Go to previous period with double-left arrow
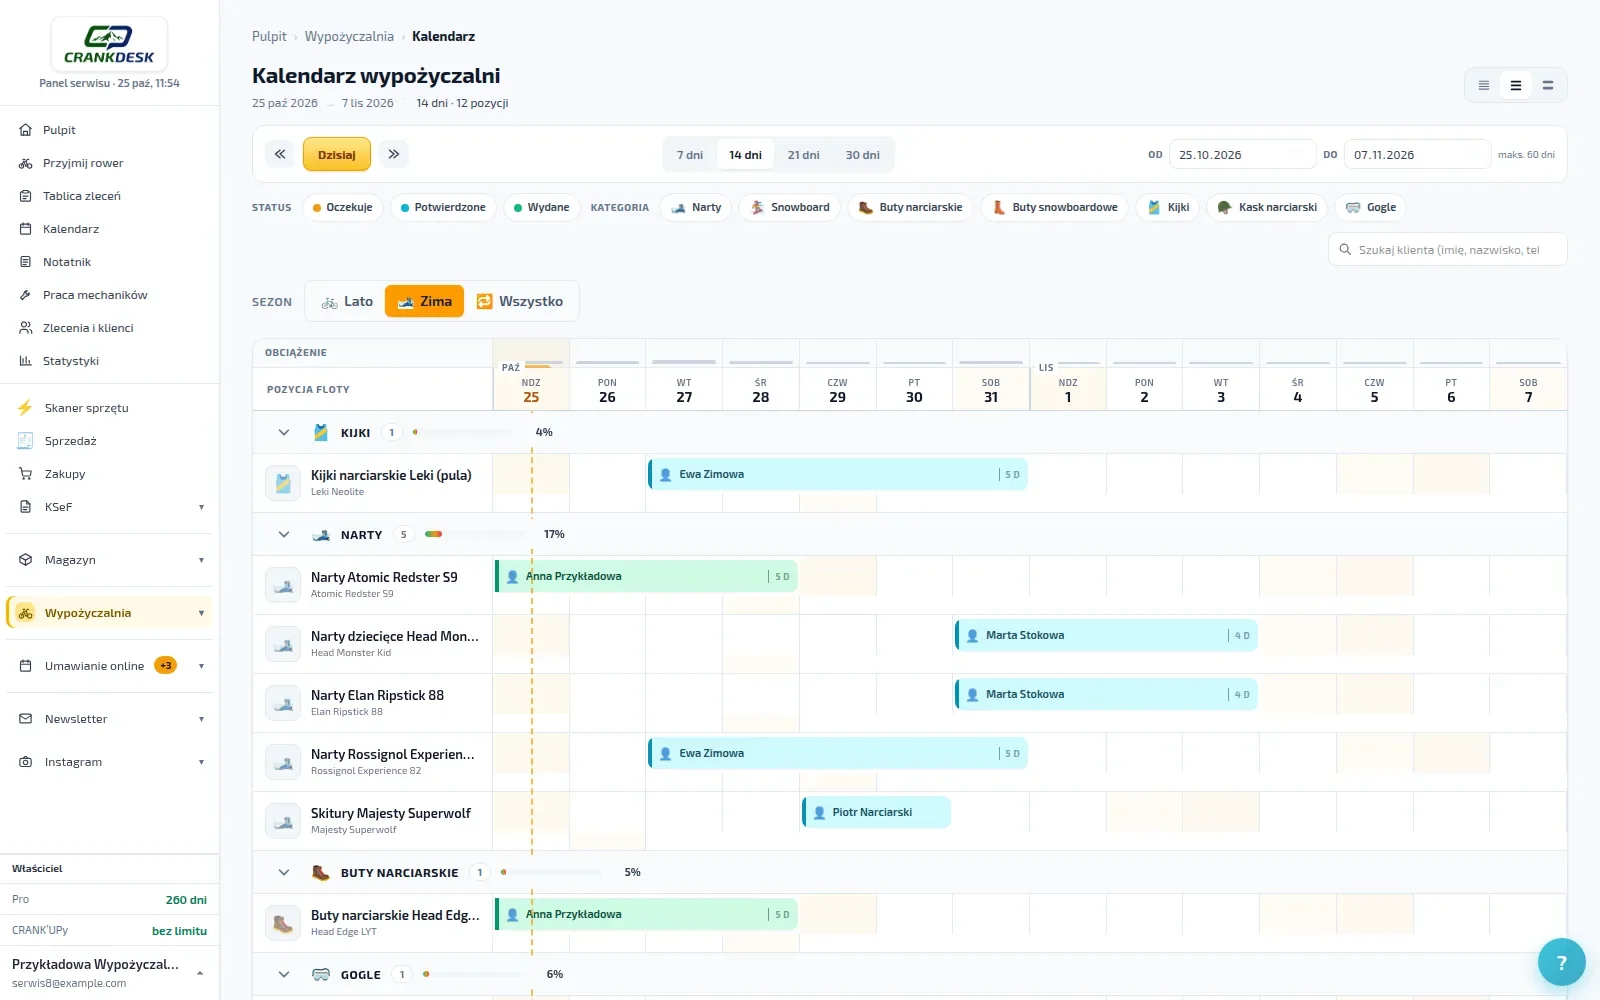This screenshot has height=1000, width=1600. (x=280, y=154)
